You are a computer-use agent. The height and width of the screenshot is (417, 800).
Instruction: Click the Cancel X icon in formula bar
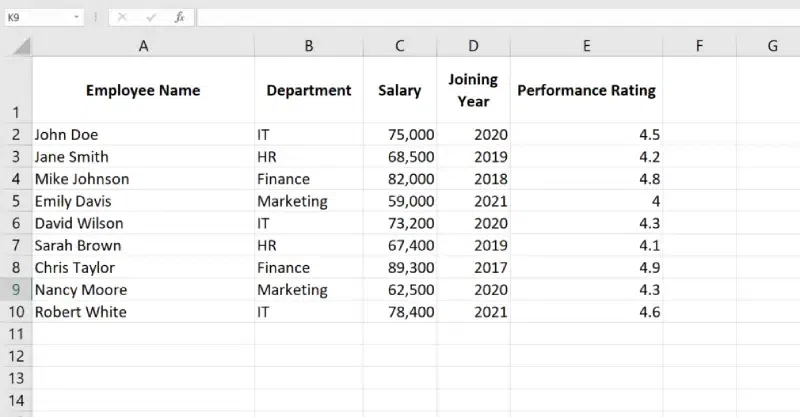pos(122,17)
